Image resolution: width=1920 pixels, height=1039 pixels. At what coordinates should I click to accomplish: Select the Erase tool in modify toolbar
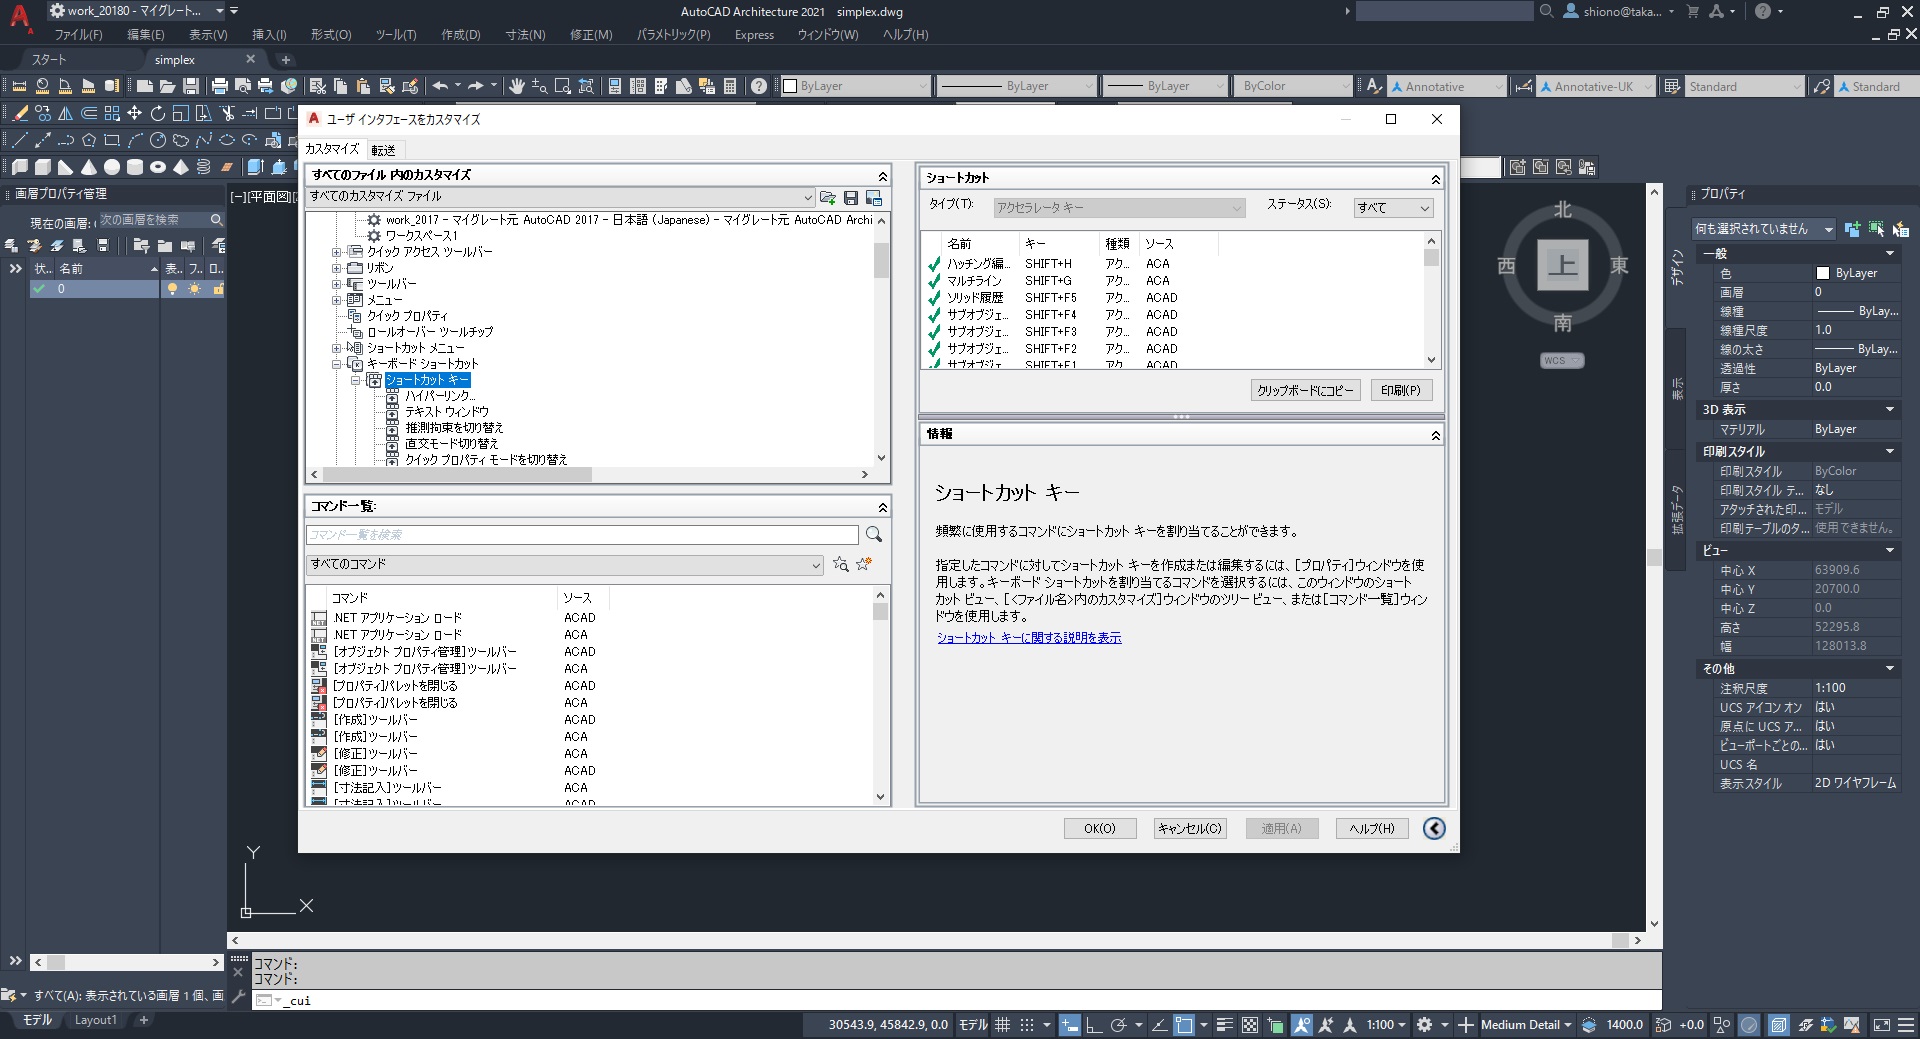click(x=19, y=113)
